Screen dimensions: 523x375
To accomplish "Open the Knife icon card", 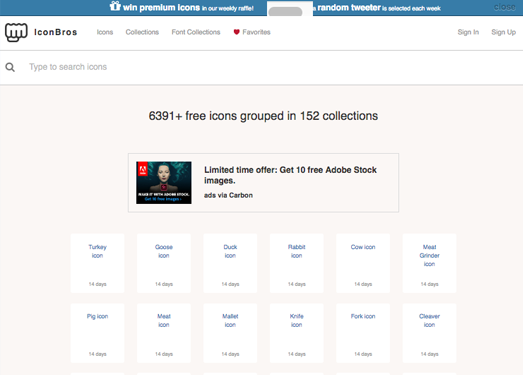I will pos(297,333).
